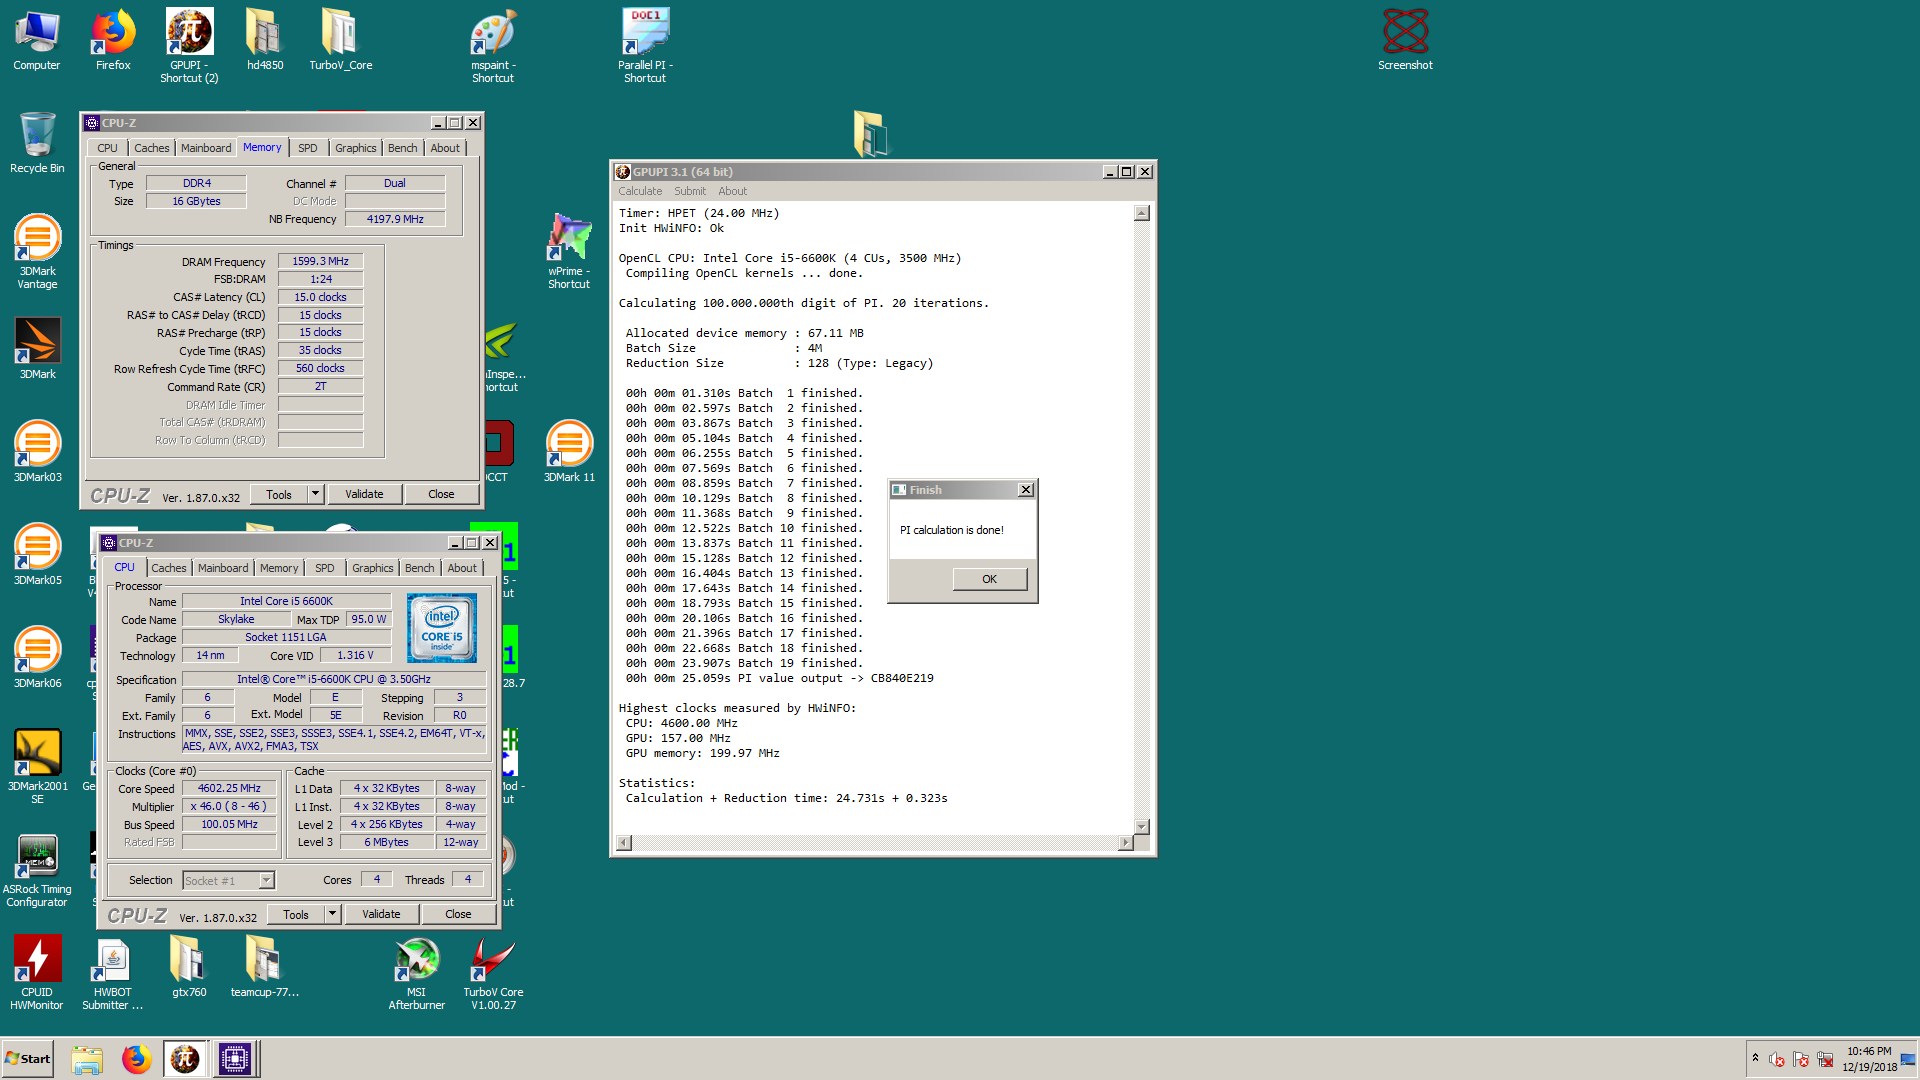Open Parallel PI shortcut
This screenshot has height=1080, width=1920.
click(645, 47)
